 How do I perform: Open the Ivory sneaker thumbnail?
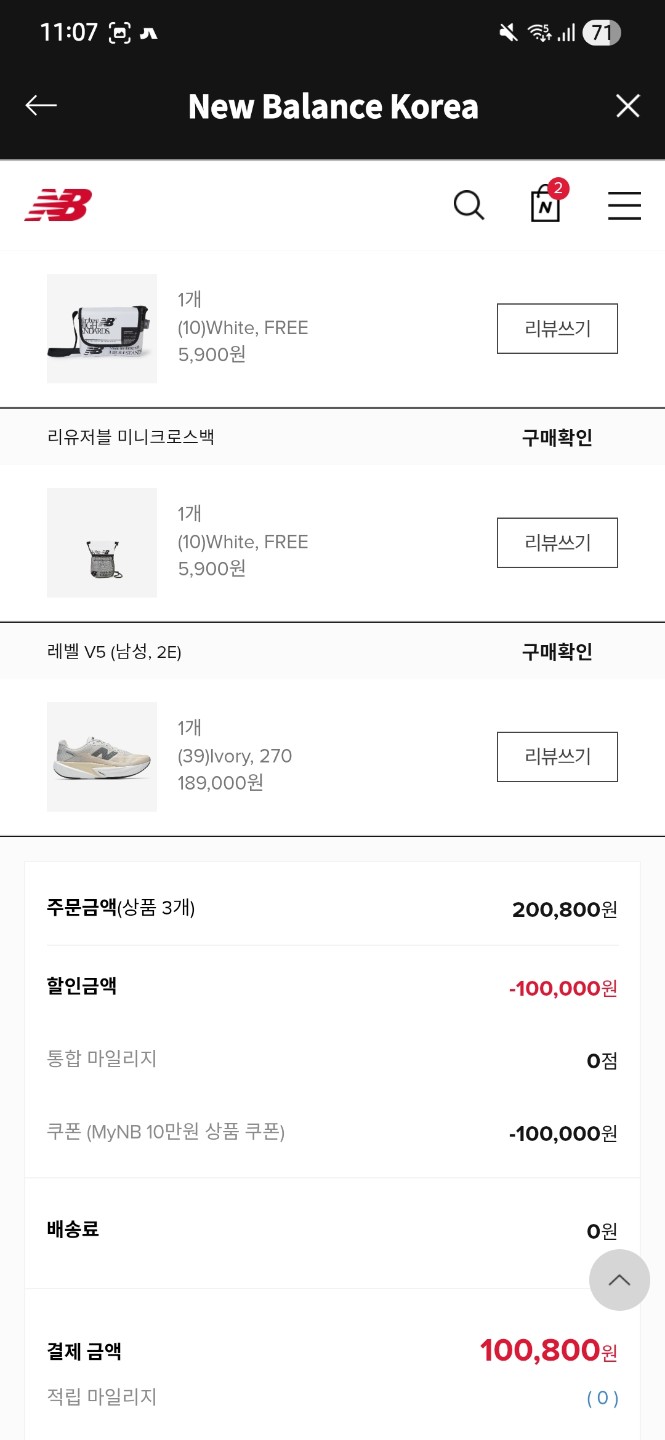(102, 757)
